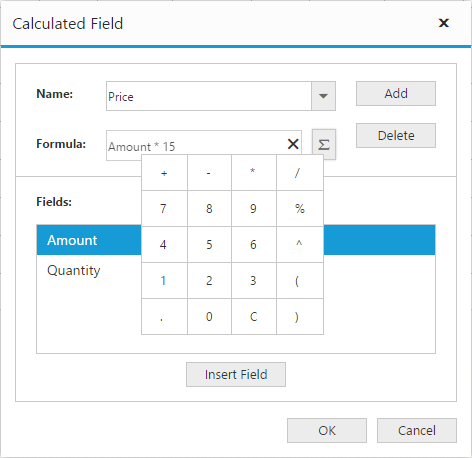This screenshot has width=472, height=458.
Task: Clear the formula with the X icon
Action: point(293,144)
